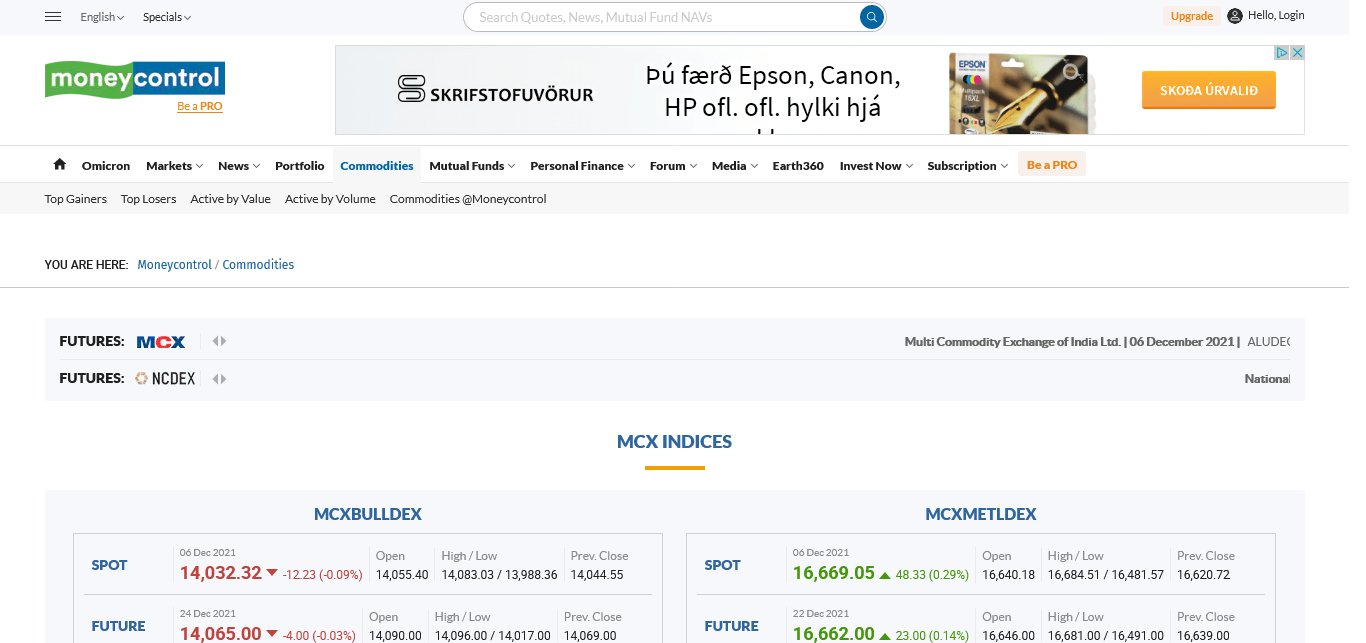Close the Epson advertisement banner
Screen dimensions: 1366x643
pyautogui.click(x=1297, y=53)
